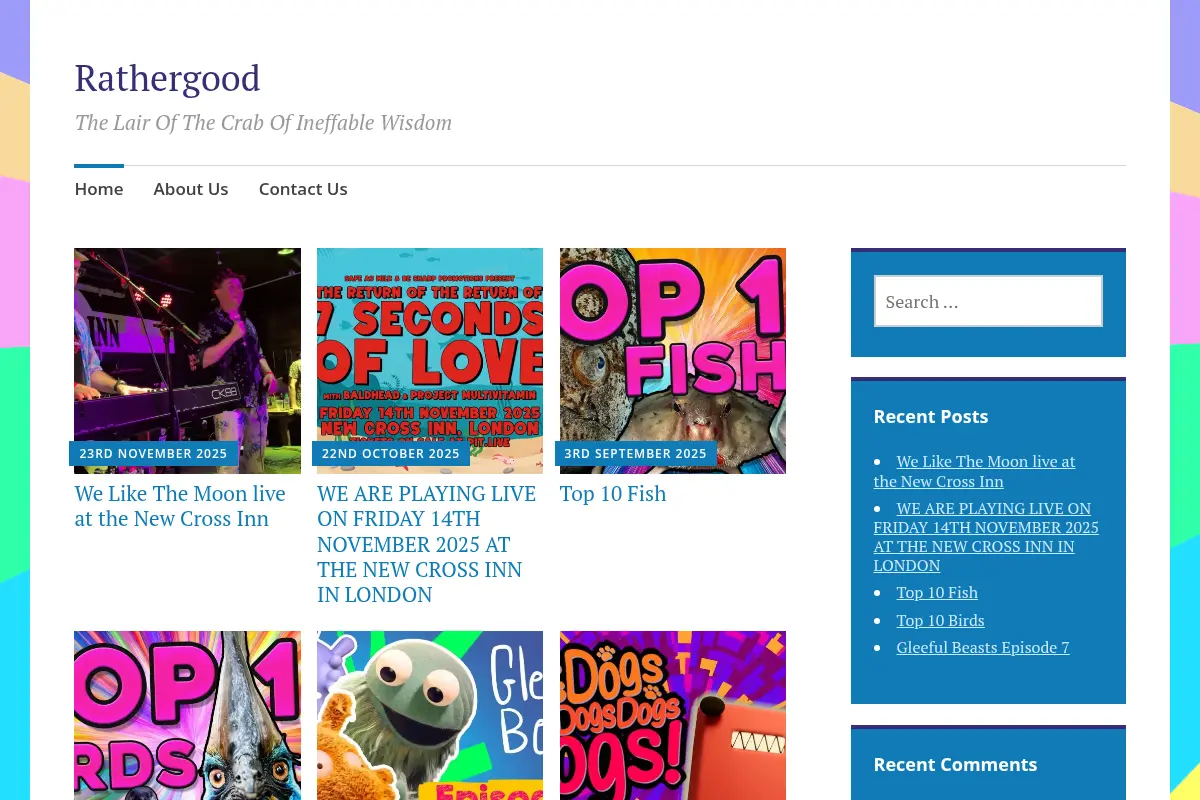Open the 'We Like The Moon live' post title
The height and width of the screenshot is (800, 1200).
coord(180,506)
